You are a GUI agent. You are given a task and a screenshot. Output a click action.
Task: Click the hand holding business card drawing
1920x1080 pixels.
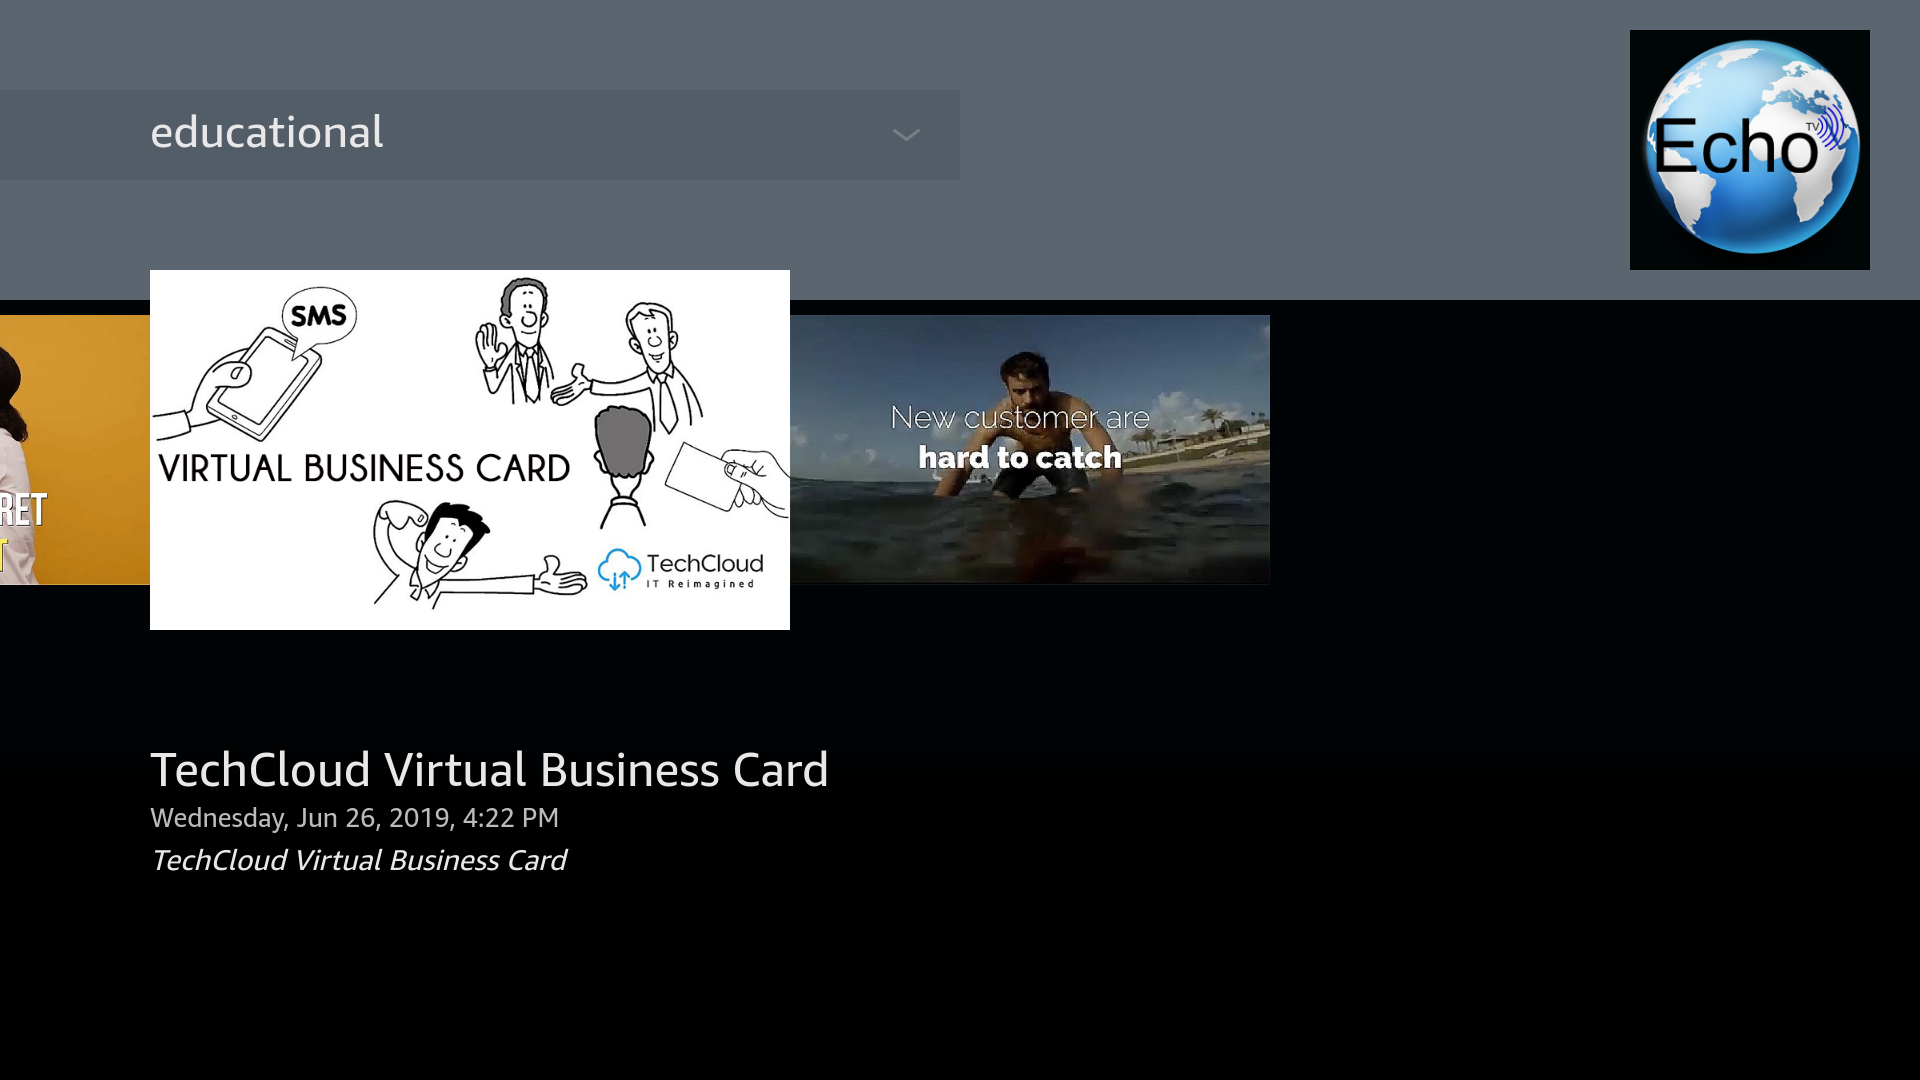730,477
